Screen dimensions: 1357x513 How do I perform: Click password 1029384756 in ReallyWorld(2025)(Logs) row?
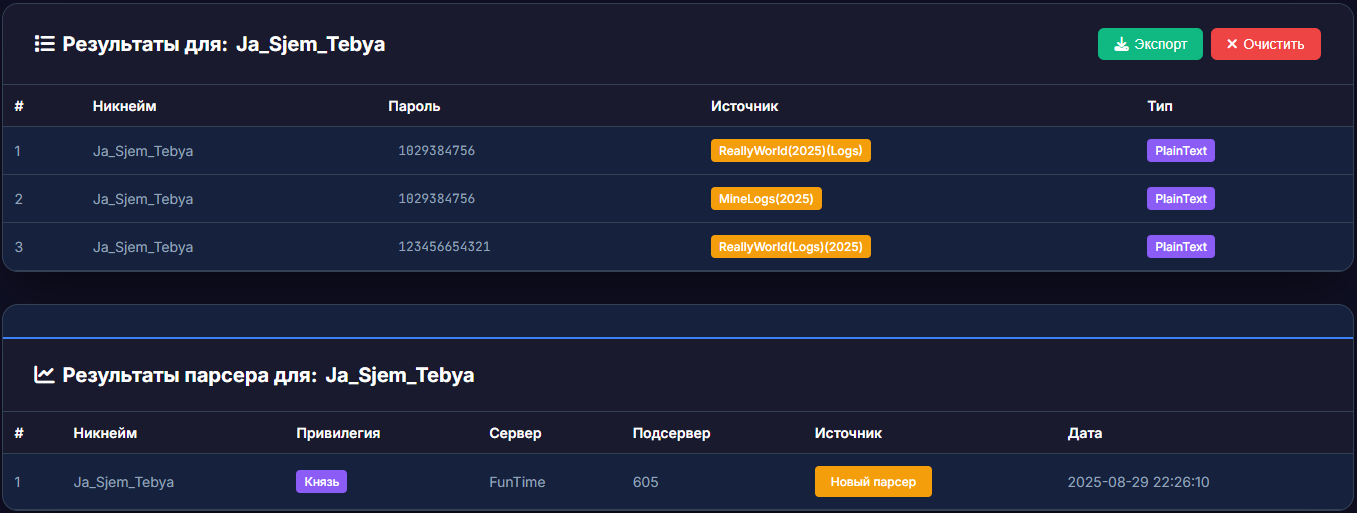[x=436, y=151]
